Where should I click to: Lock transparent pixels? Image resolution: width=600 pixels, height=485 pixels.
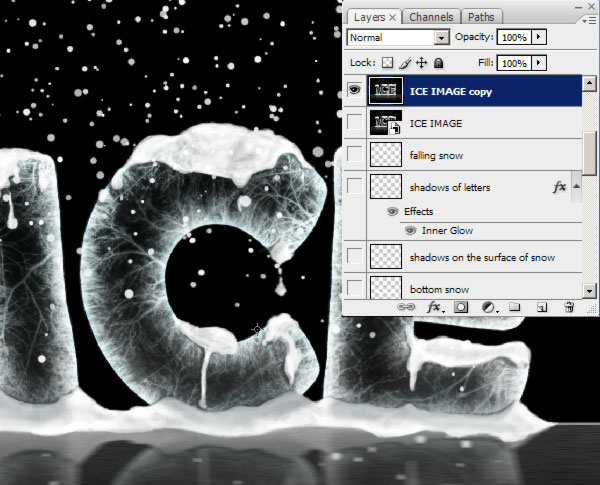coord(388,62)
